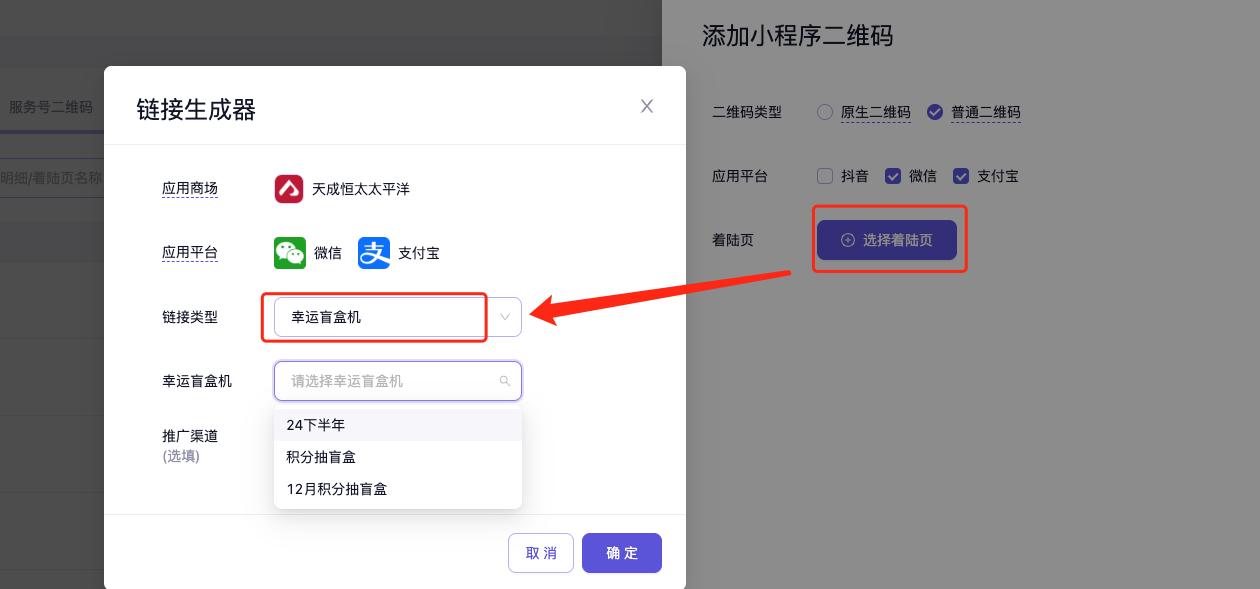Click the search magnifier icon in 幸运盲盒机 field
The width and height of the screenshot is (1260, 589).
click(x=505, y=381)
